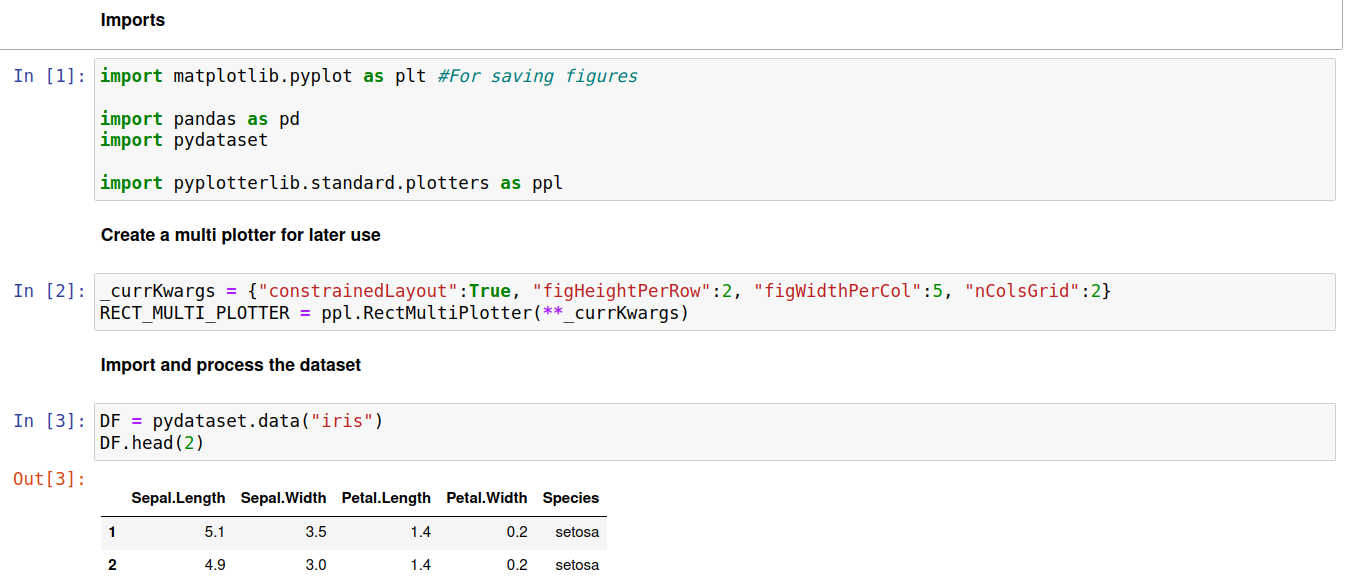This screenshot has height=585, width=1350.
Task: Click the Species column header
Action: 571,498
